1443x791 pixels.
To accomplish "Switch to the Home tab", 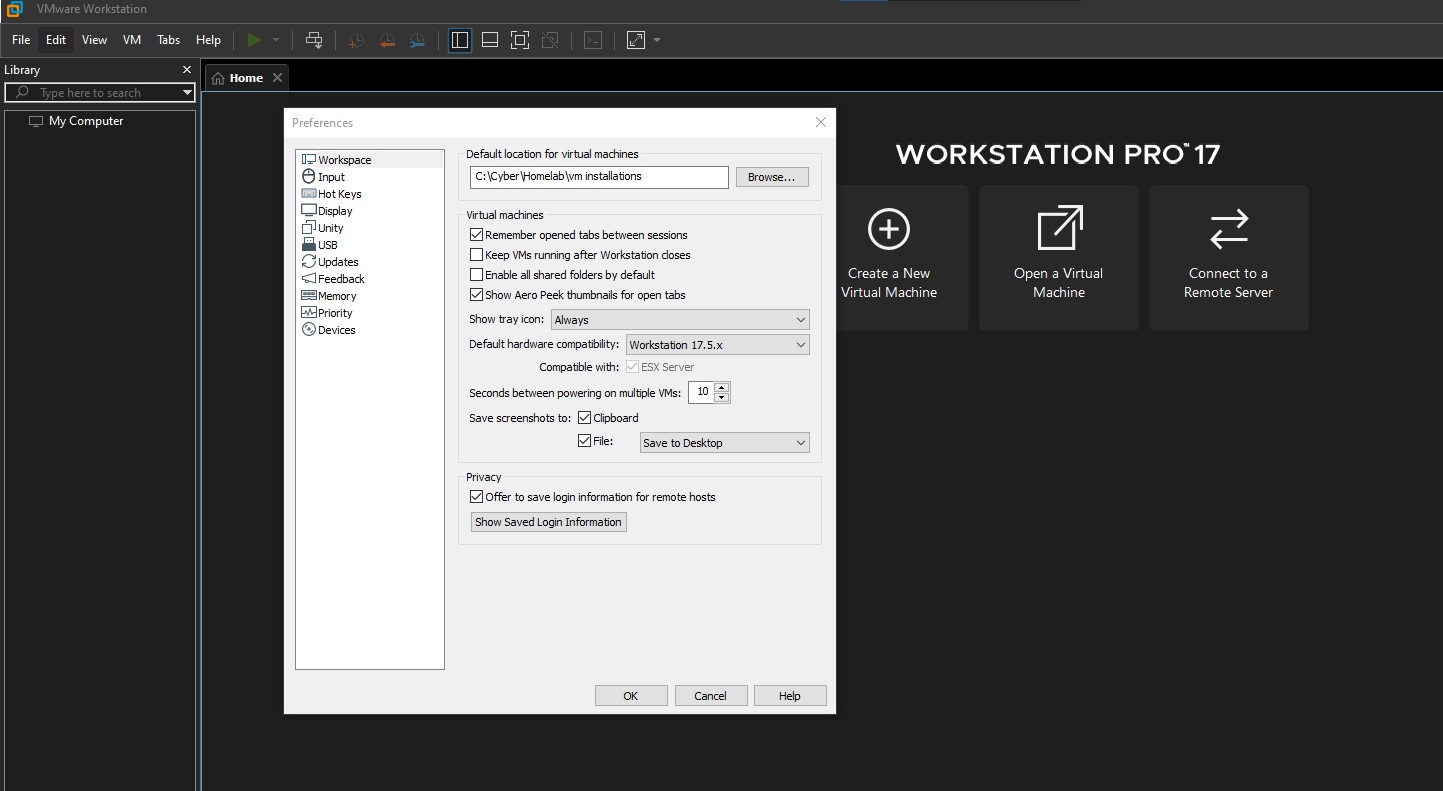I will tap(244, 76).
